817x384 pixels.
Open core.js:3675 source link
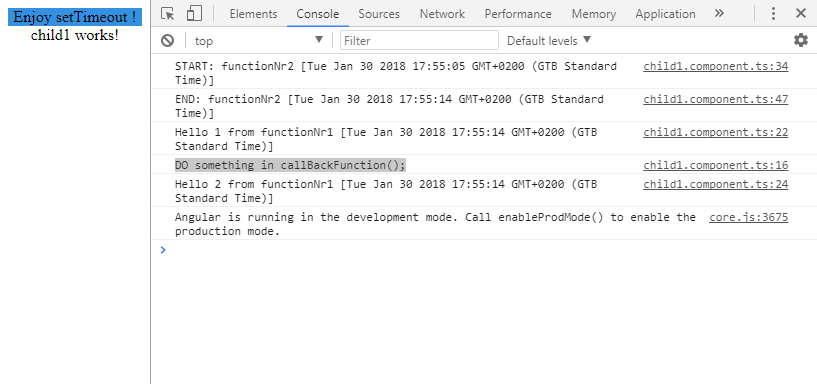(x=748, y=217)
